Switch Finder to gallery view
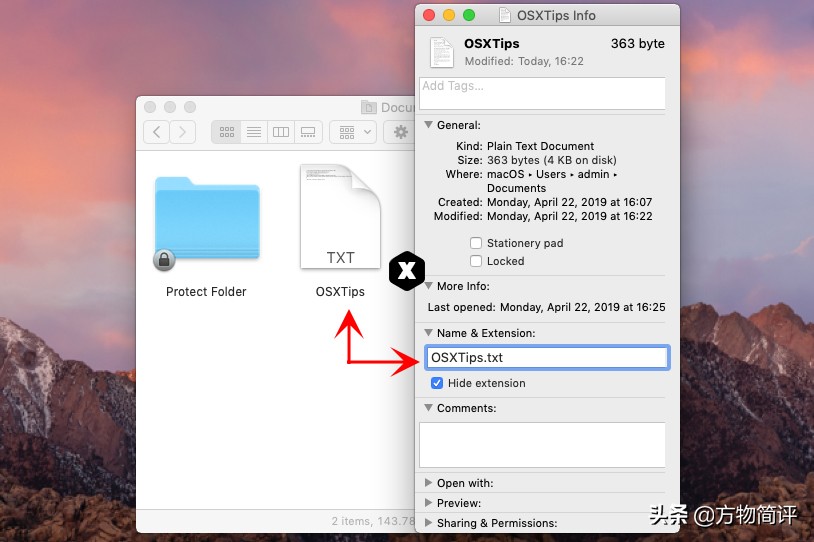 click(308, 132)
